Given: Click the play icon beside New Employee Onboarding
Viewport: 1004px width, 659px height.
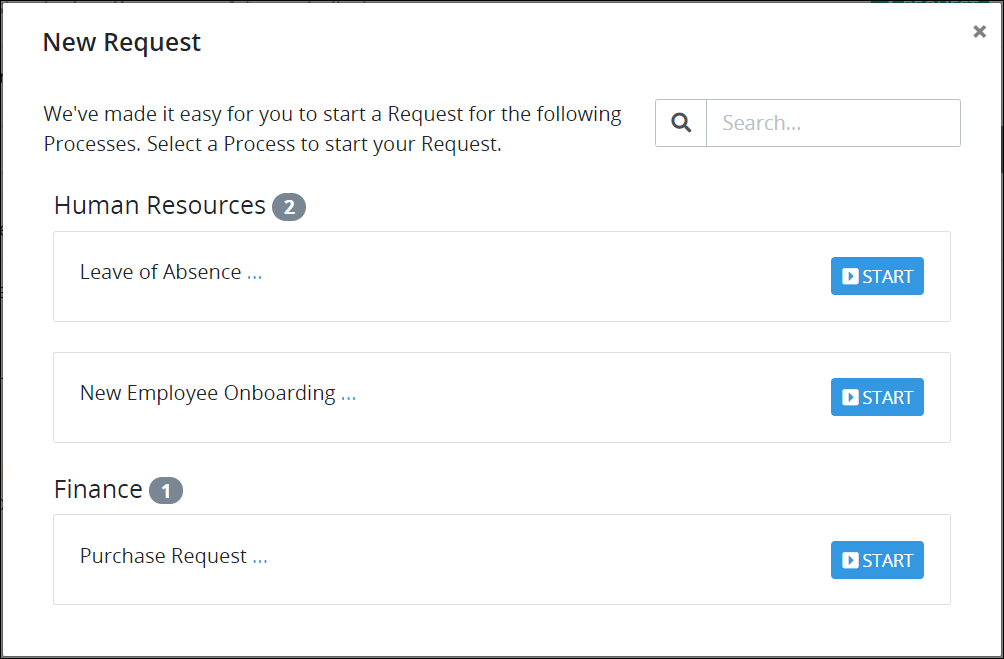Looking at the screenshot, I should coord(850,397).
